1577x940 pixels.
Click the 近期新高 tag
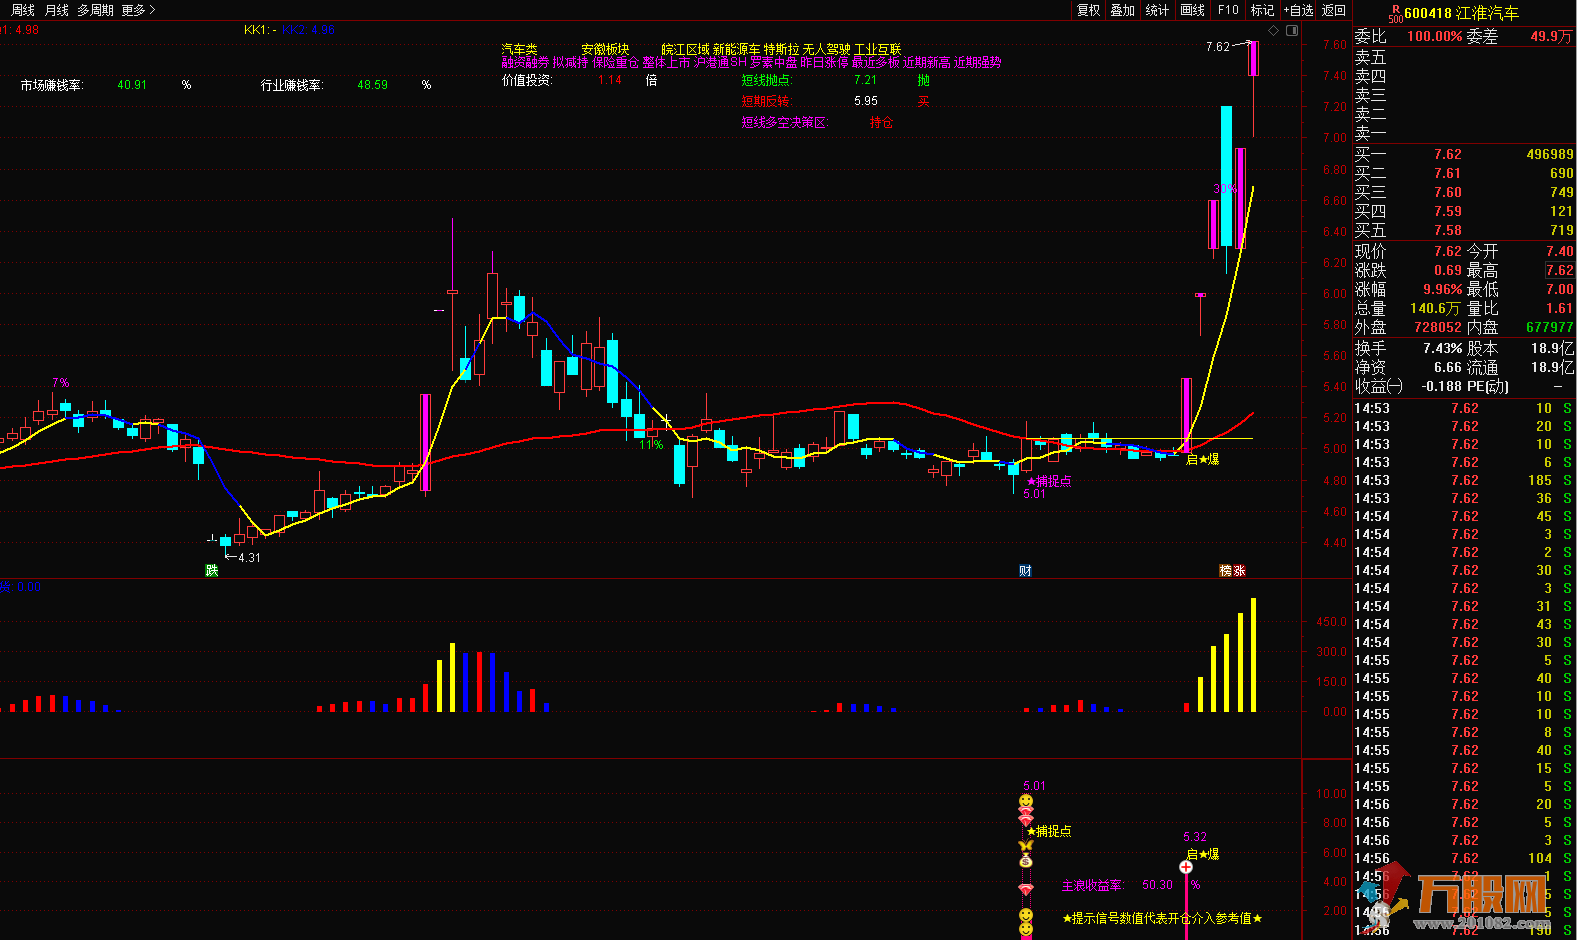point(927,62)
